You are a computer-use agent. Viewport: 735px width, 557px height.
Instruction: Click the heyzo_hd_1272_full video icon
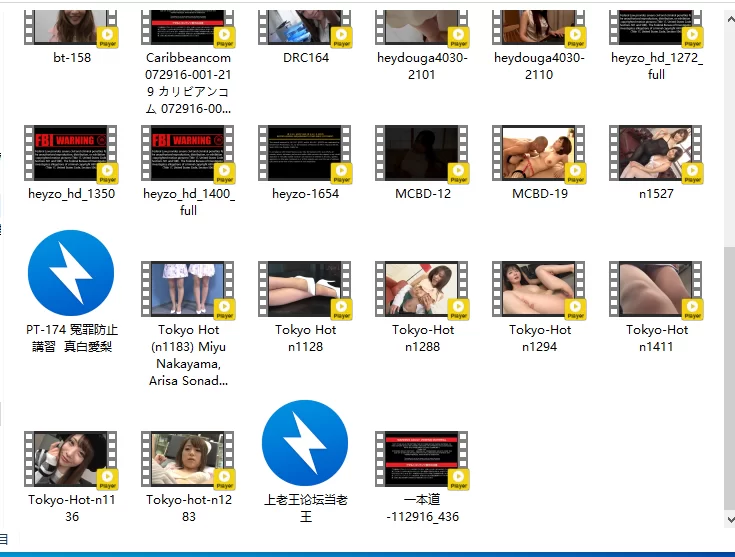pyautogui.click(x=656, y=28)
